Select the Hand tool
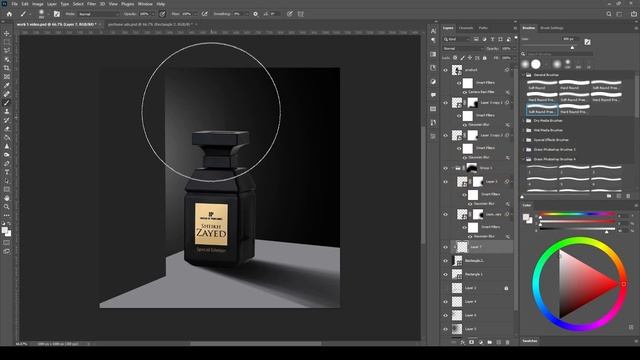640x360 pixels. (x=7, y=198)
